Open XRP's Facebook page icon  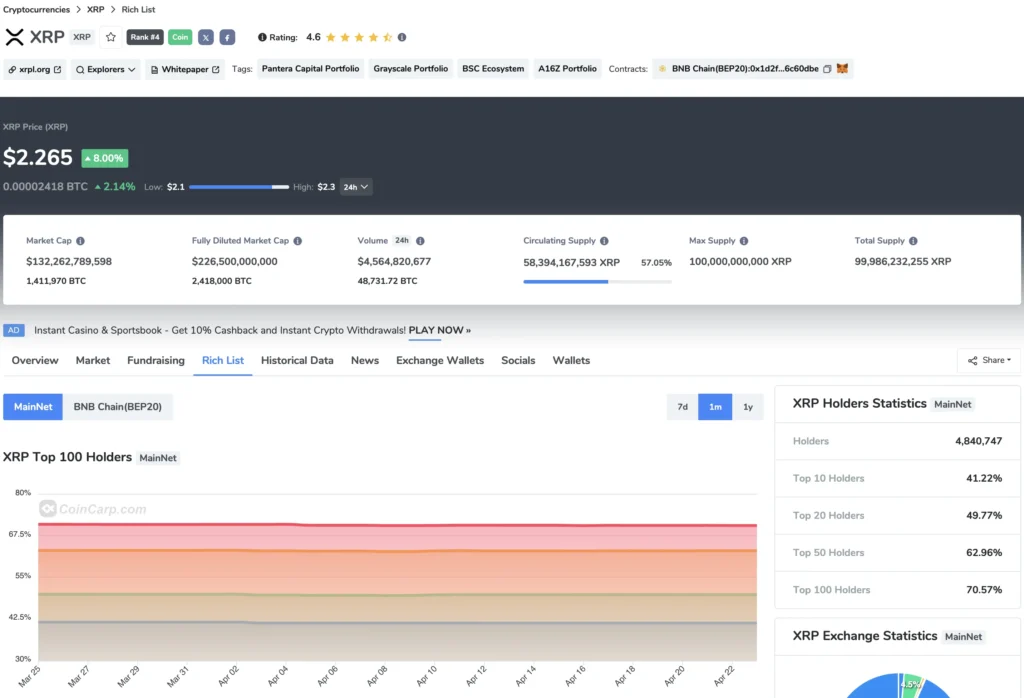pos(227,37)
